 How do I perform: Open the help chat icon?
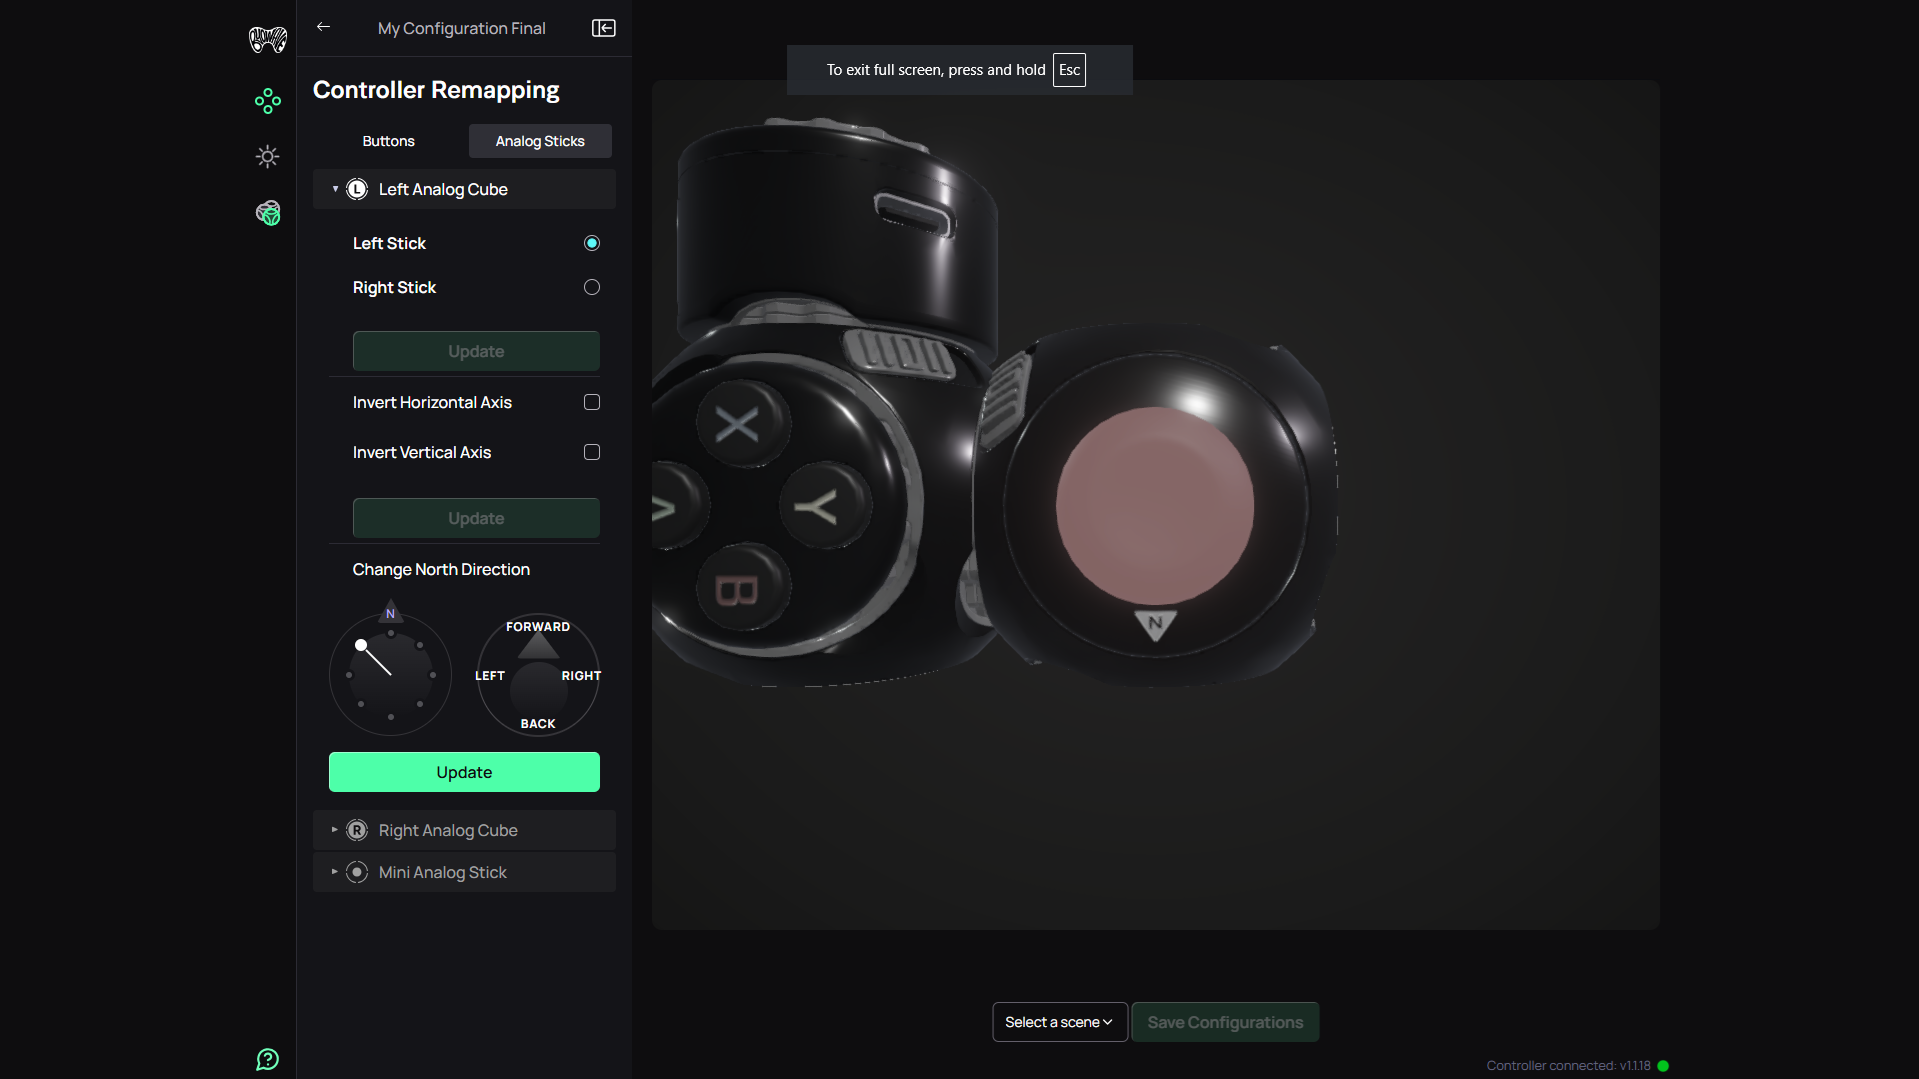(x=267, y=1059)
